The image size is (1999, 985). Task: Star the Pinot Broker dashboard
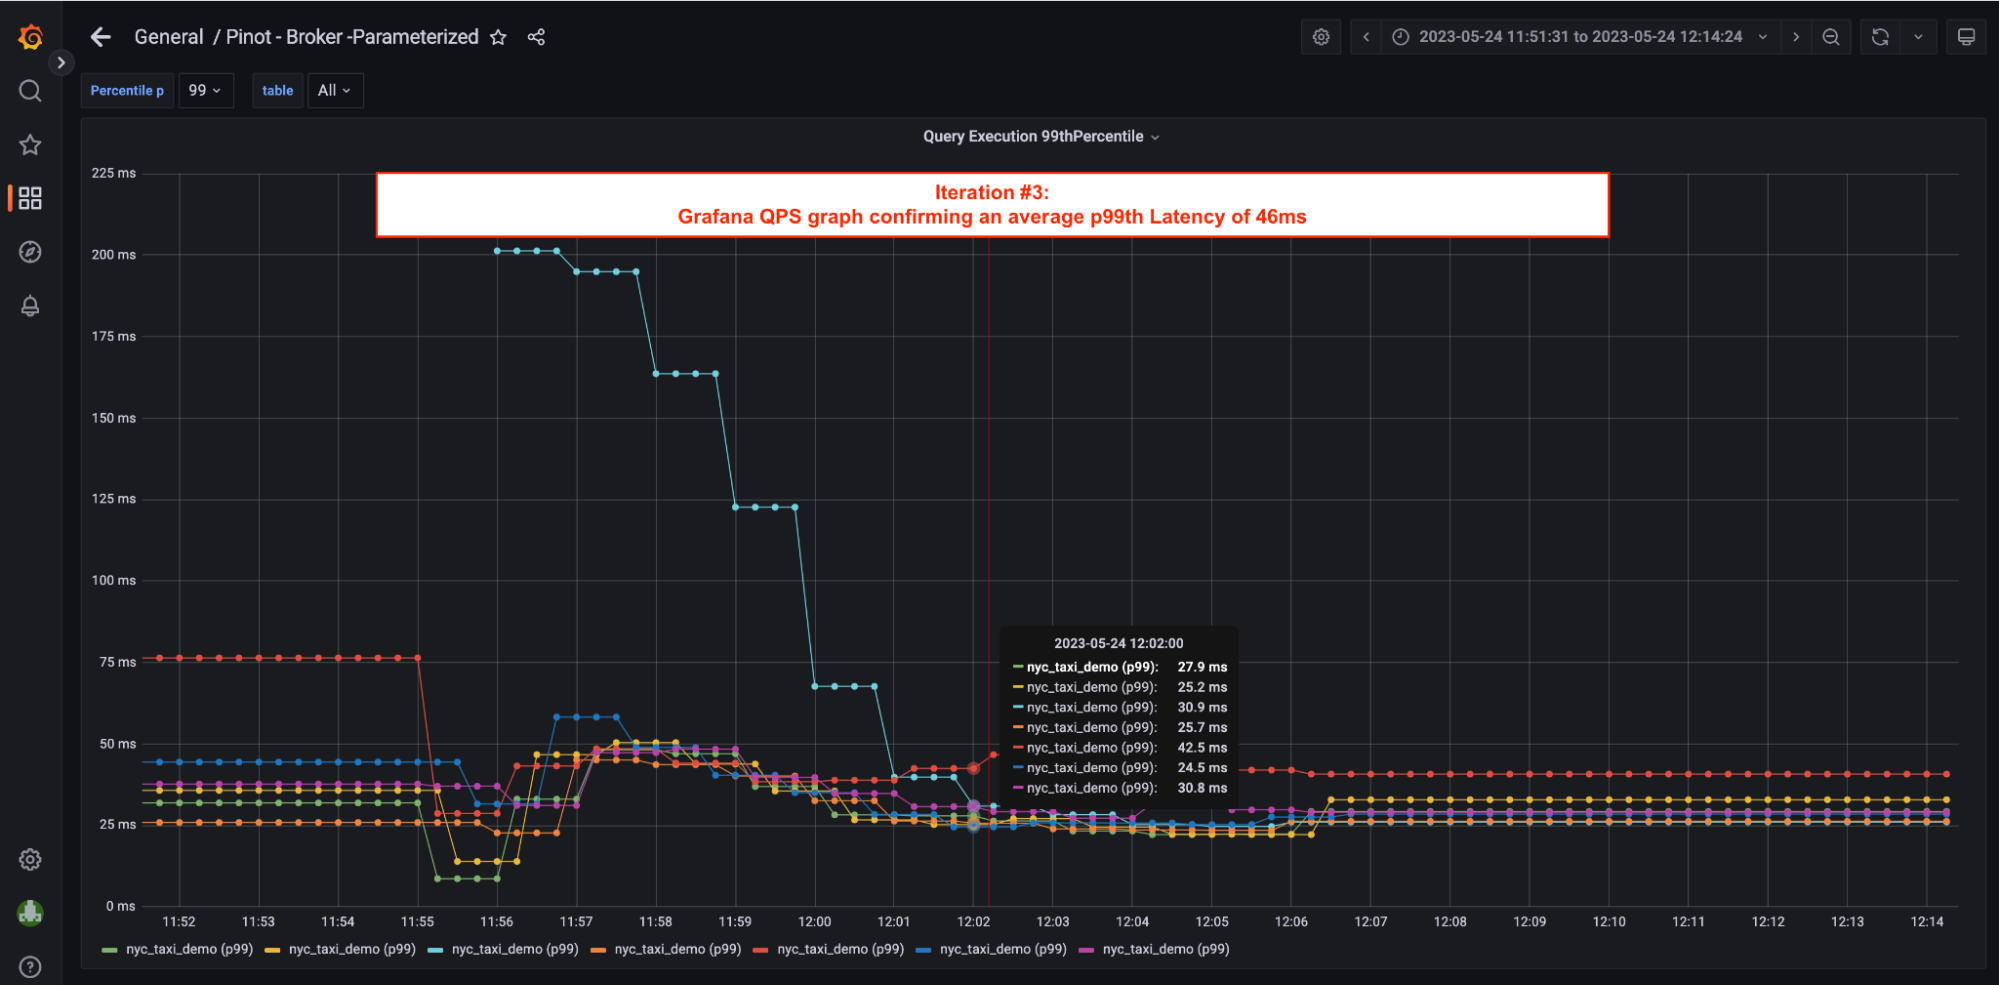(497, 37)
